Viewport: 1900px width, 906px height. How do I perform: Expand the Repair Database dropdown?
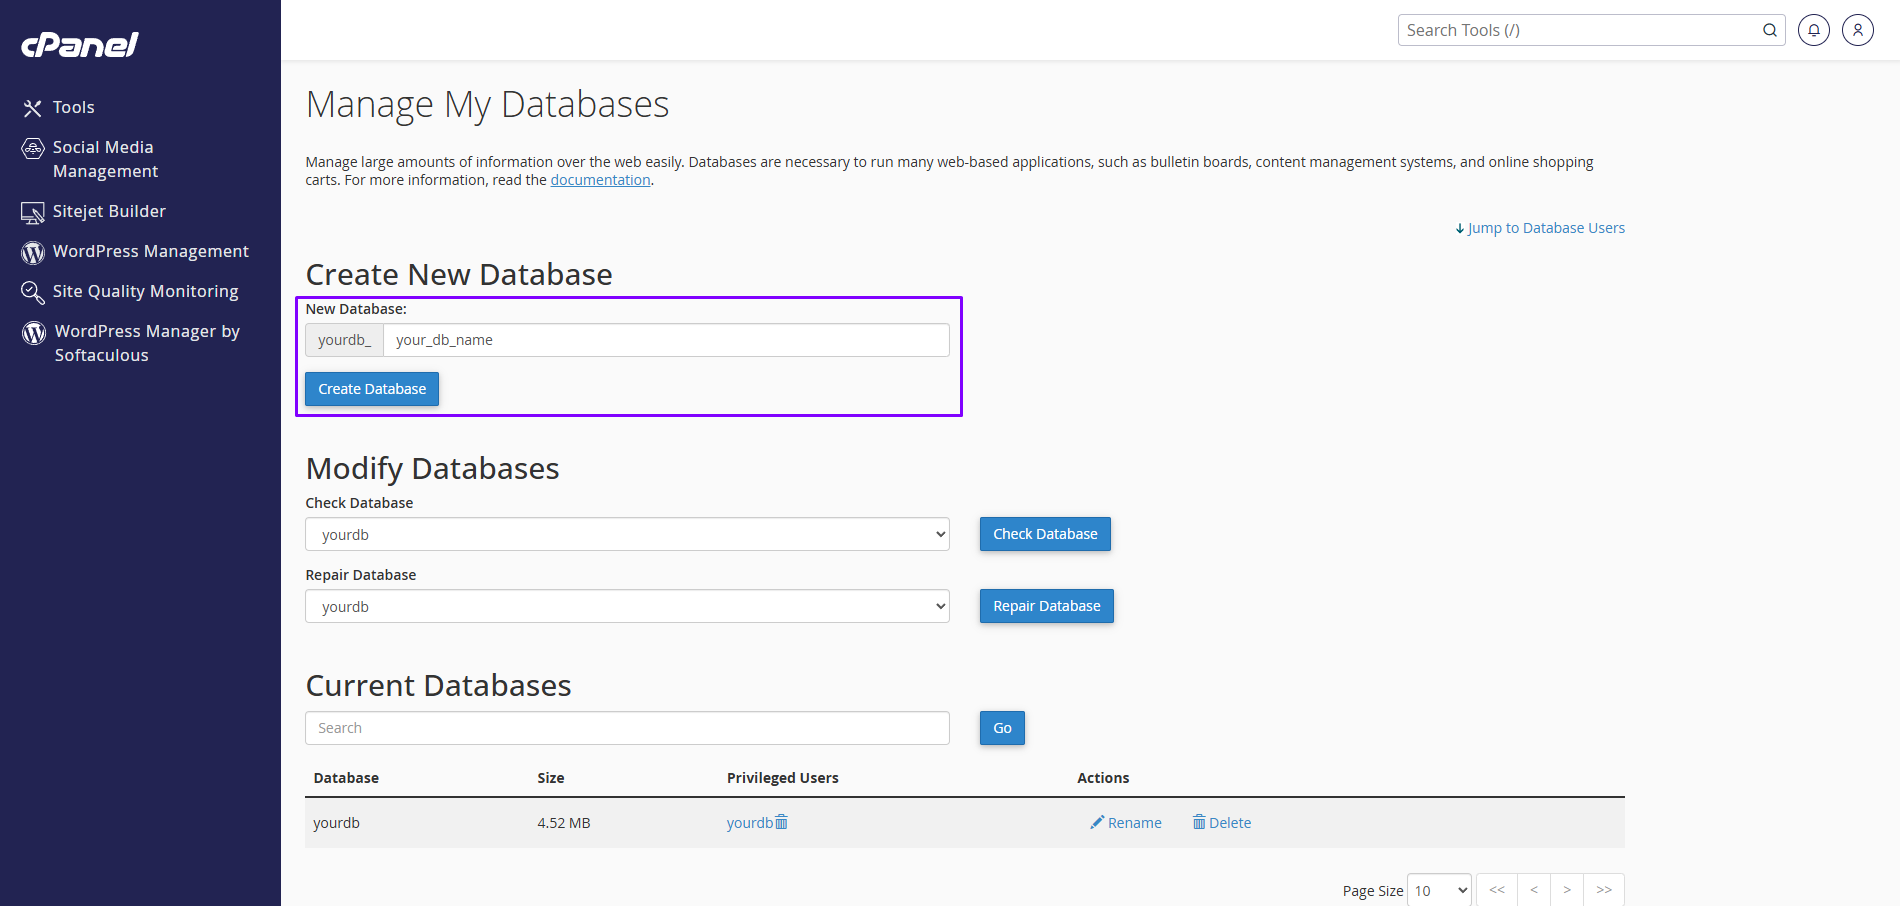(x=627, y=606)
